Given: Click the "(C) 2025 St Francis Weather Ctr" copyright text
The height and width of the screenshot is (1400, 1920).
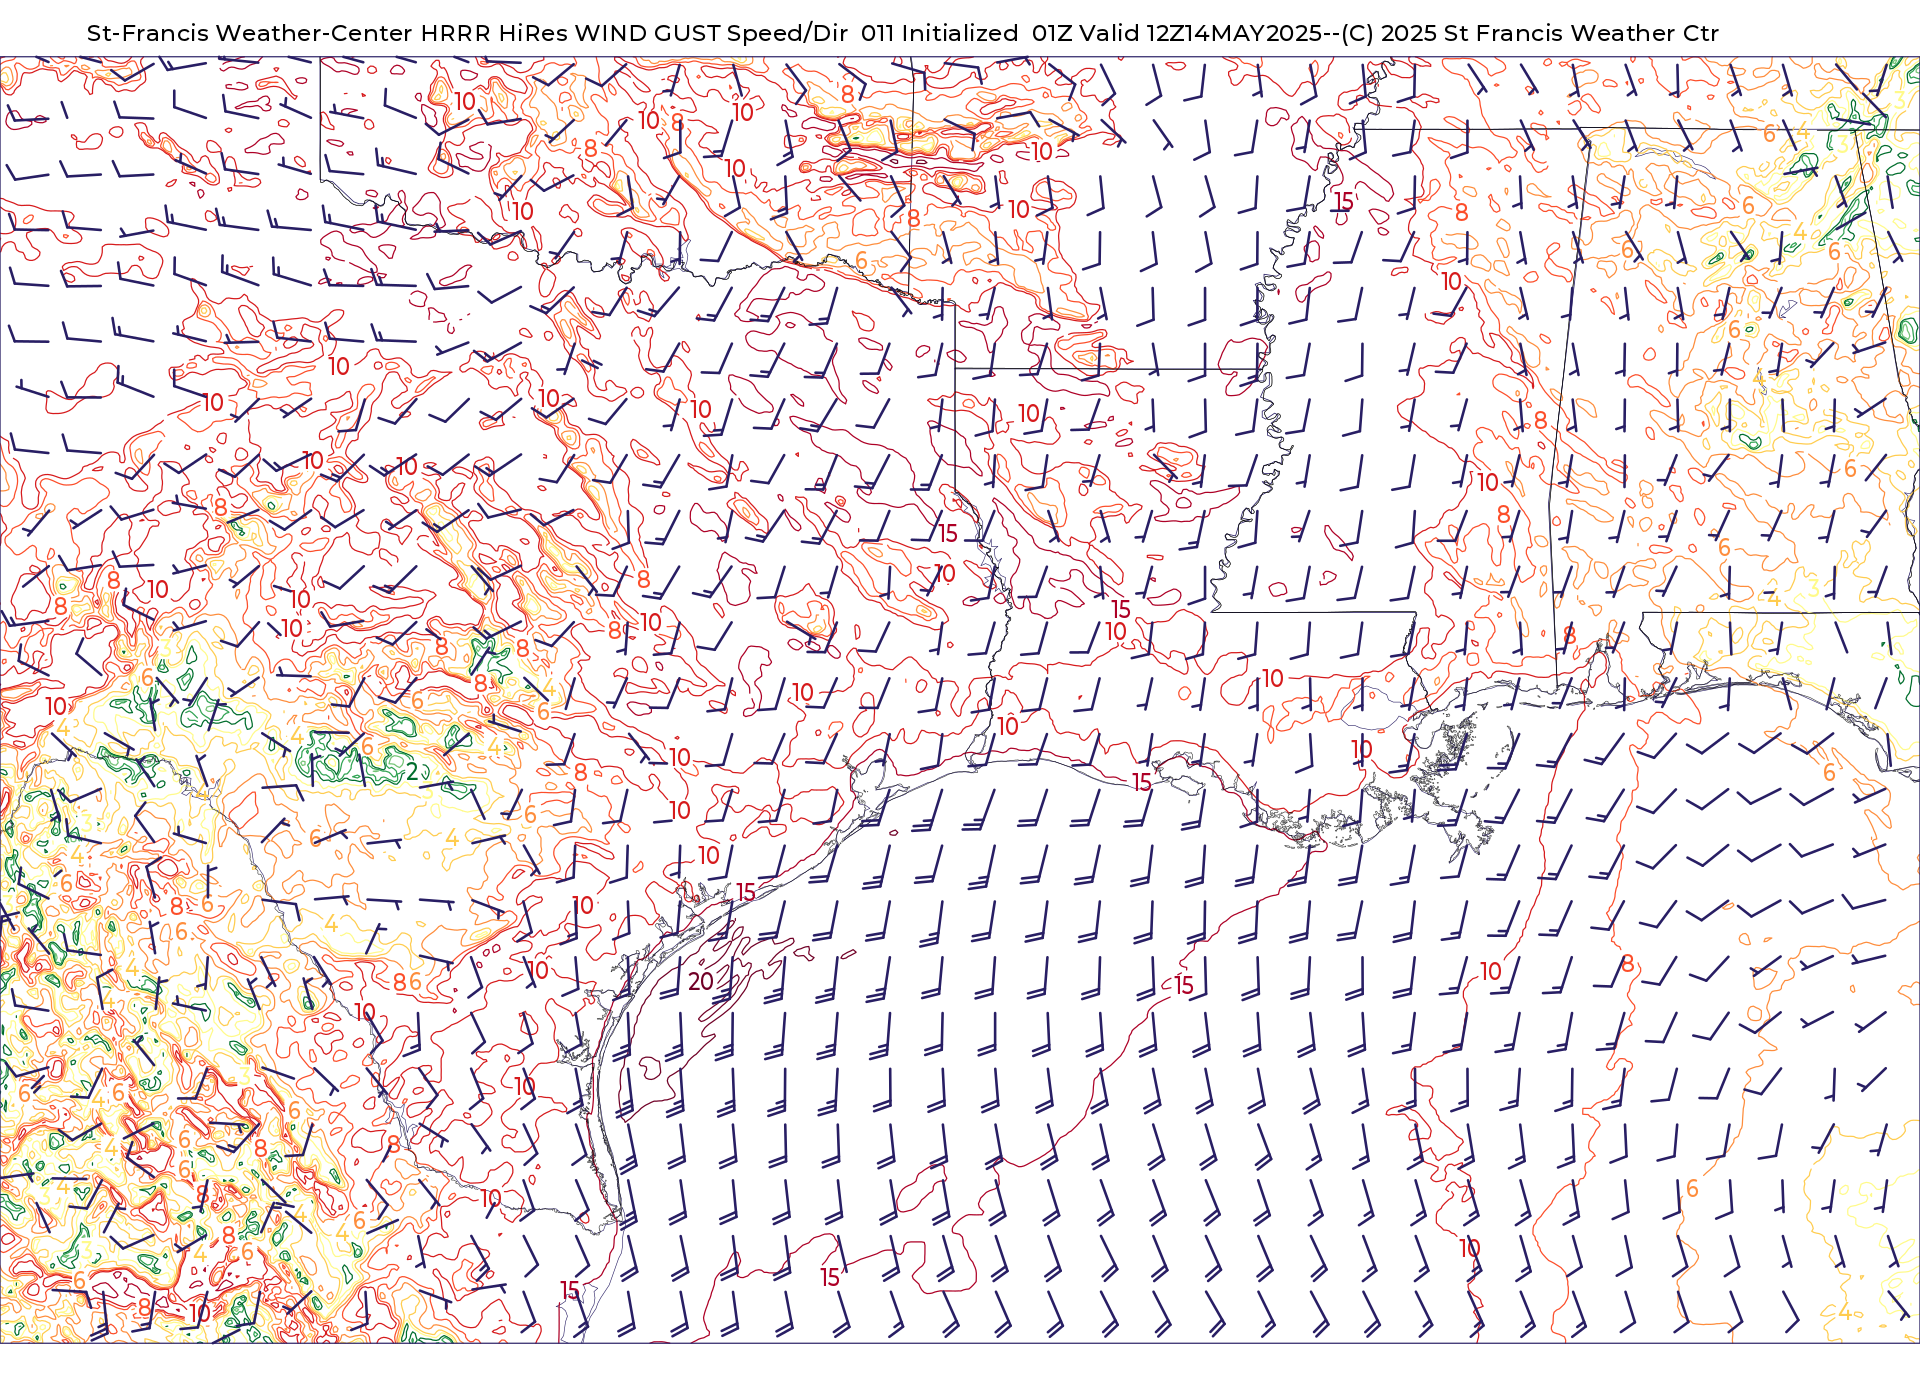Looking at the screenshot, I should 1530,33.
